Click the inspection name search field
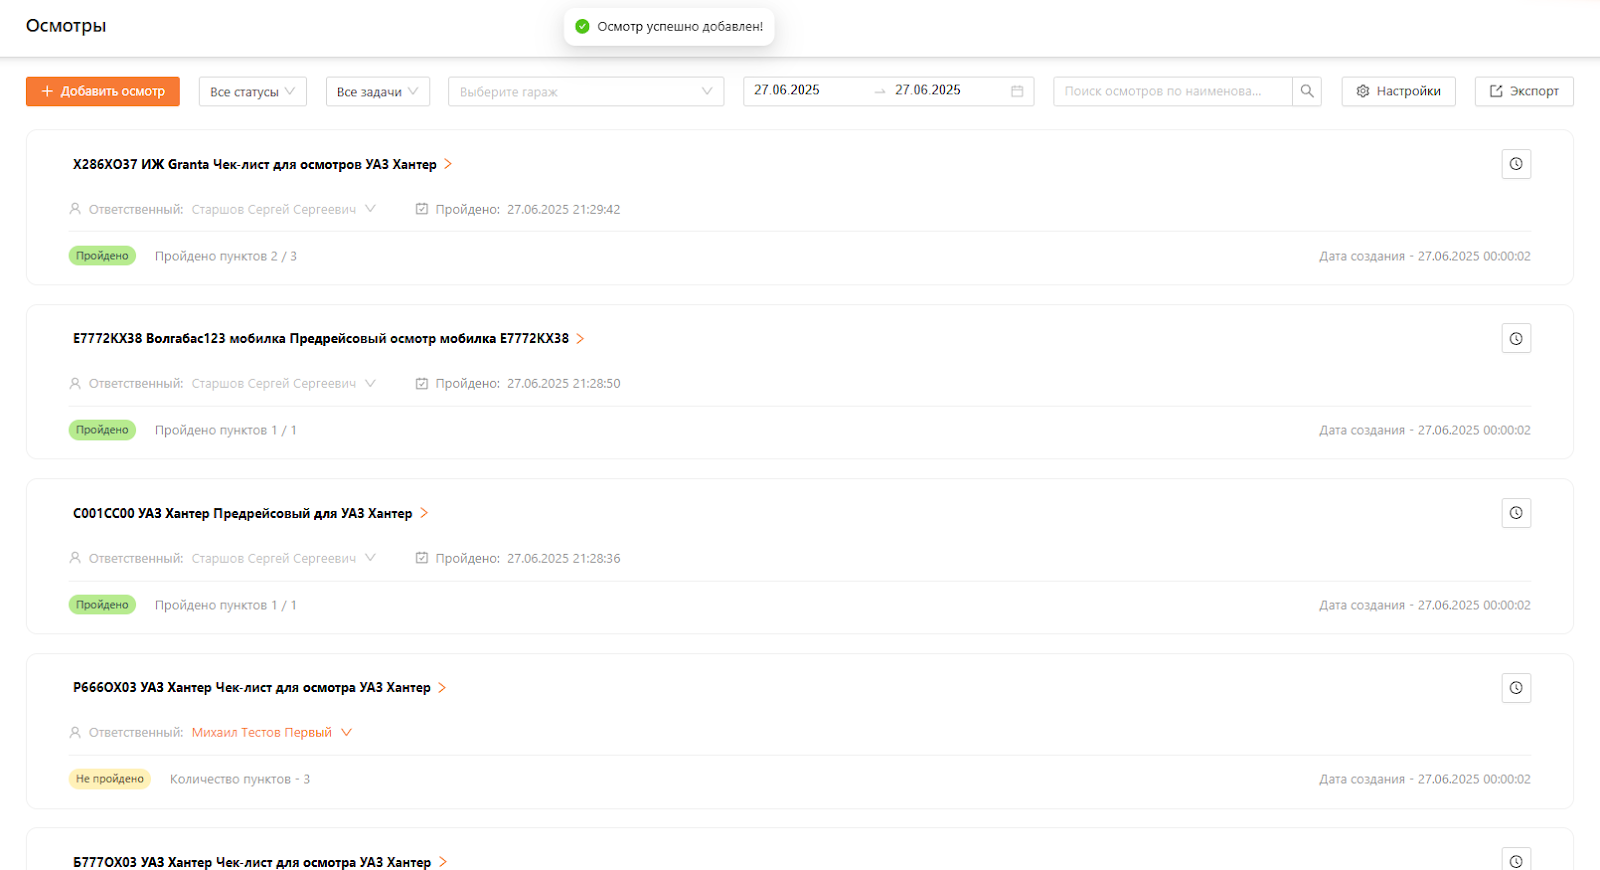Image resolution: width=1600 pixels, height=870 pixels. point(1170,91)
